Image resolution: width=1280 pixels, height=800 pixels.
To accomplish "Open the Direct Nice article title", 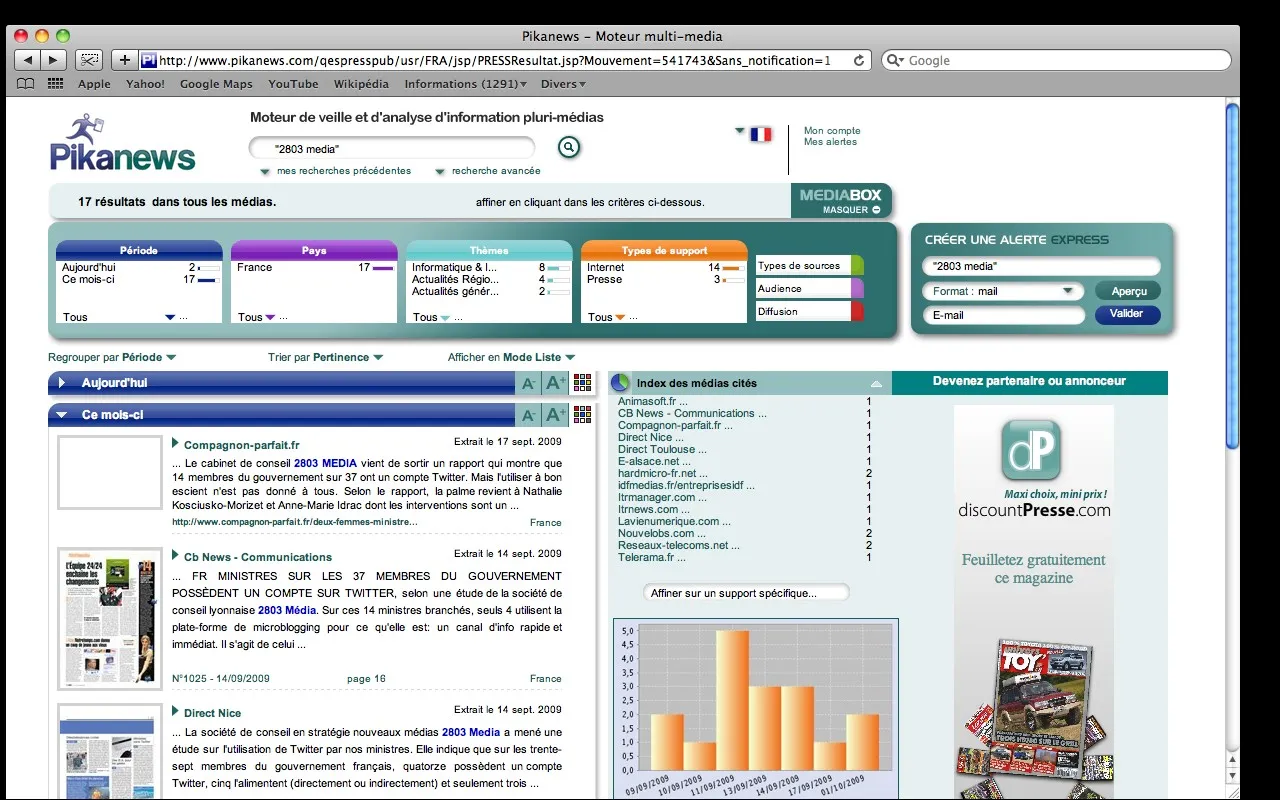I will 212,713.
